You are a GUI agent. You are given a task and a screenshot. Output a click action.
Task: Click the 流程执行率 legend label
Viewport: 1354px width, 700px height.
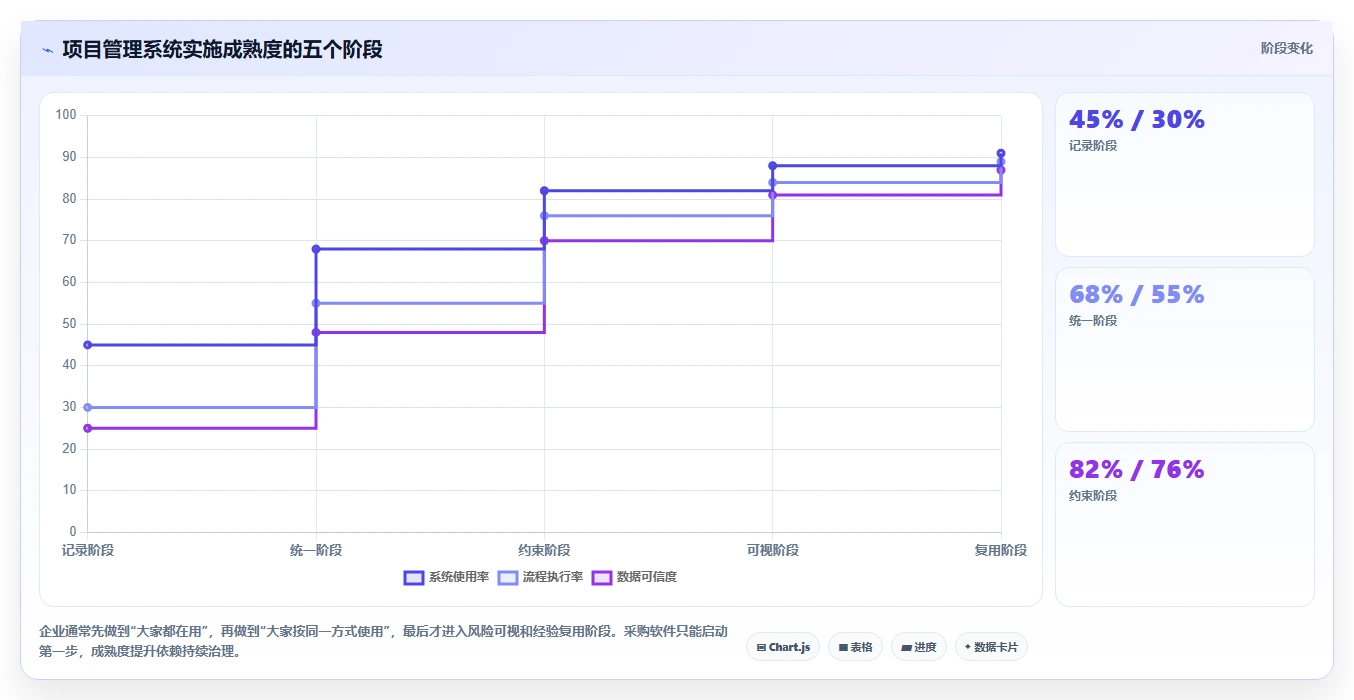tap(553, 577)
